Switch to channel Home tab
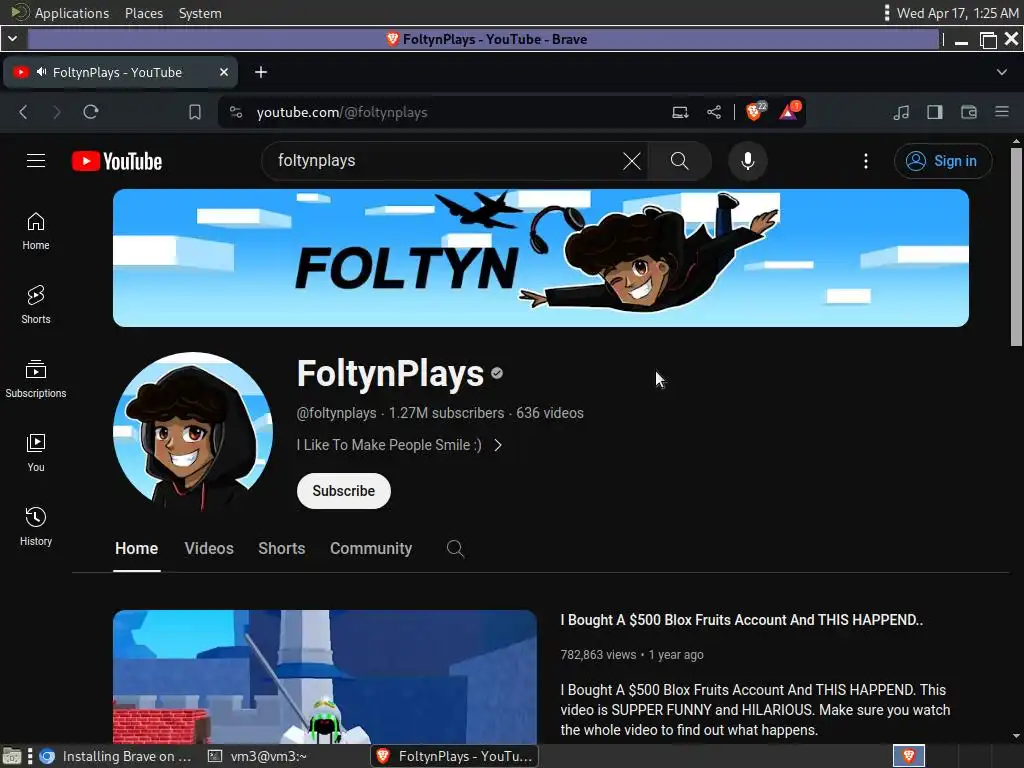Image resolution: width=1024 pixels, height=768 pixels. [136, 549]
